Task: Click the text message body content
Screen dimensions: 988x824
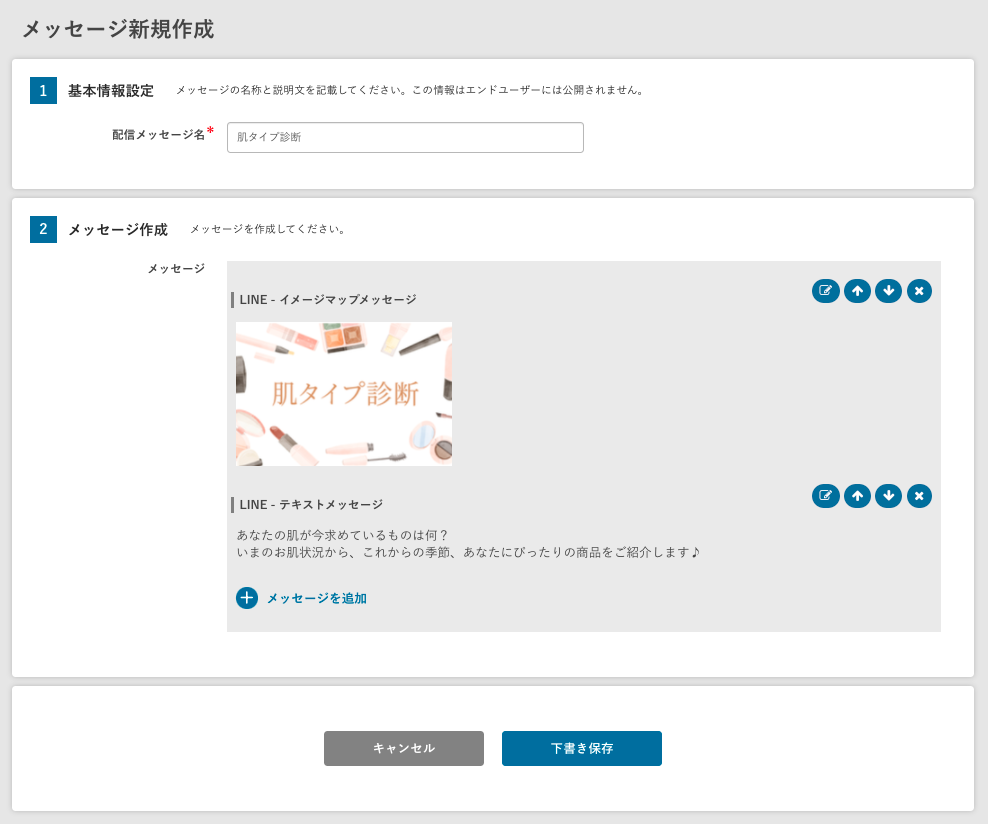Action: pyautogui.click(x=468, y=544)
